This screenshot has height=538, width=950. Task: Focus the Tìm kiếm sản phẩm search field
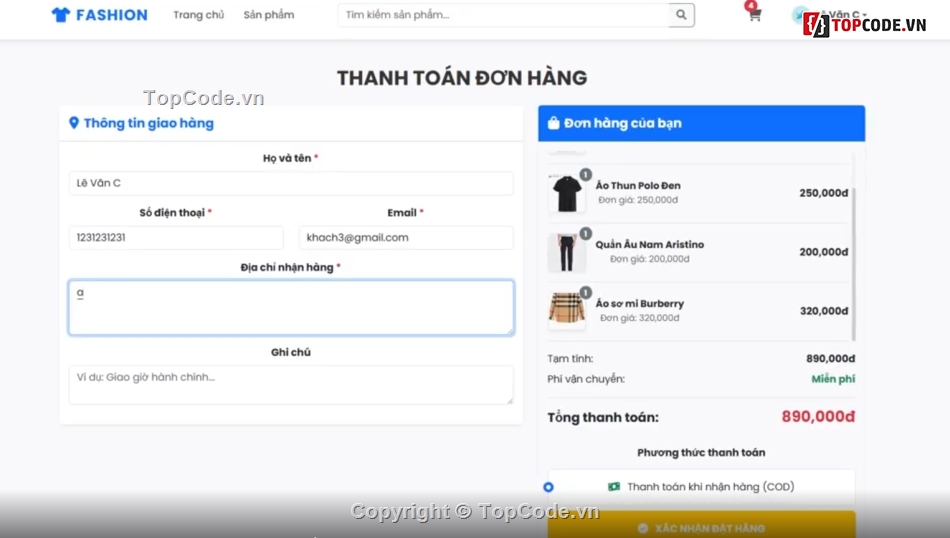point(503,15)
